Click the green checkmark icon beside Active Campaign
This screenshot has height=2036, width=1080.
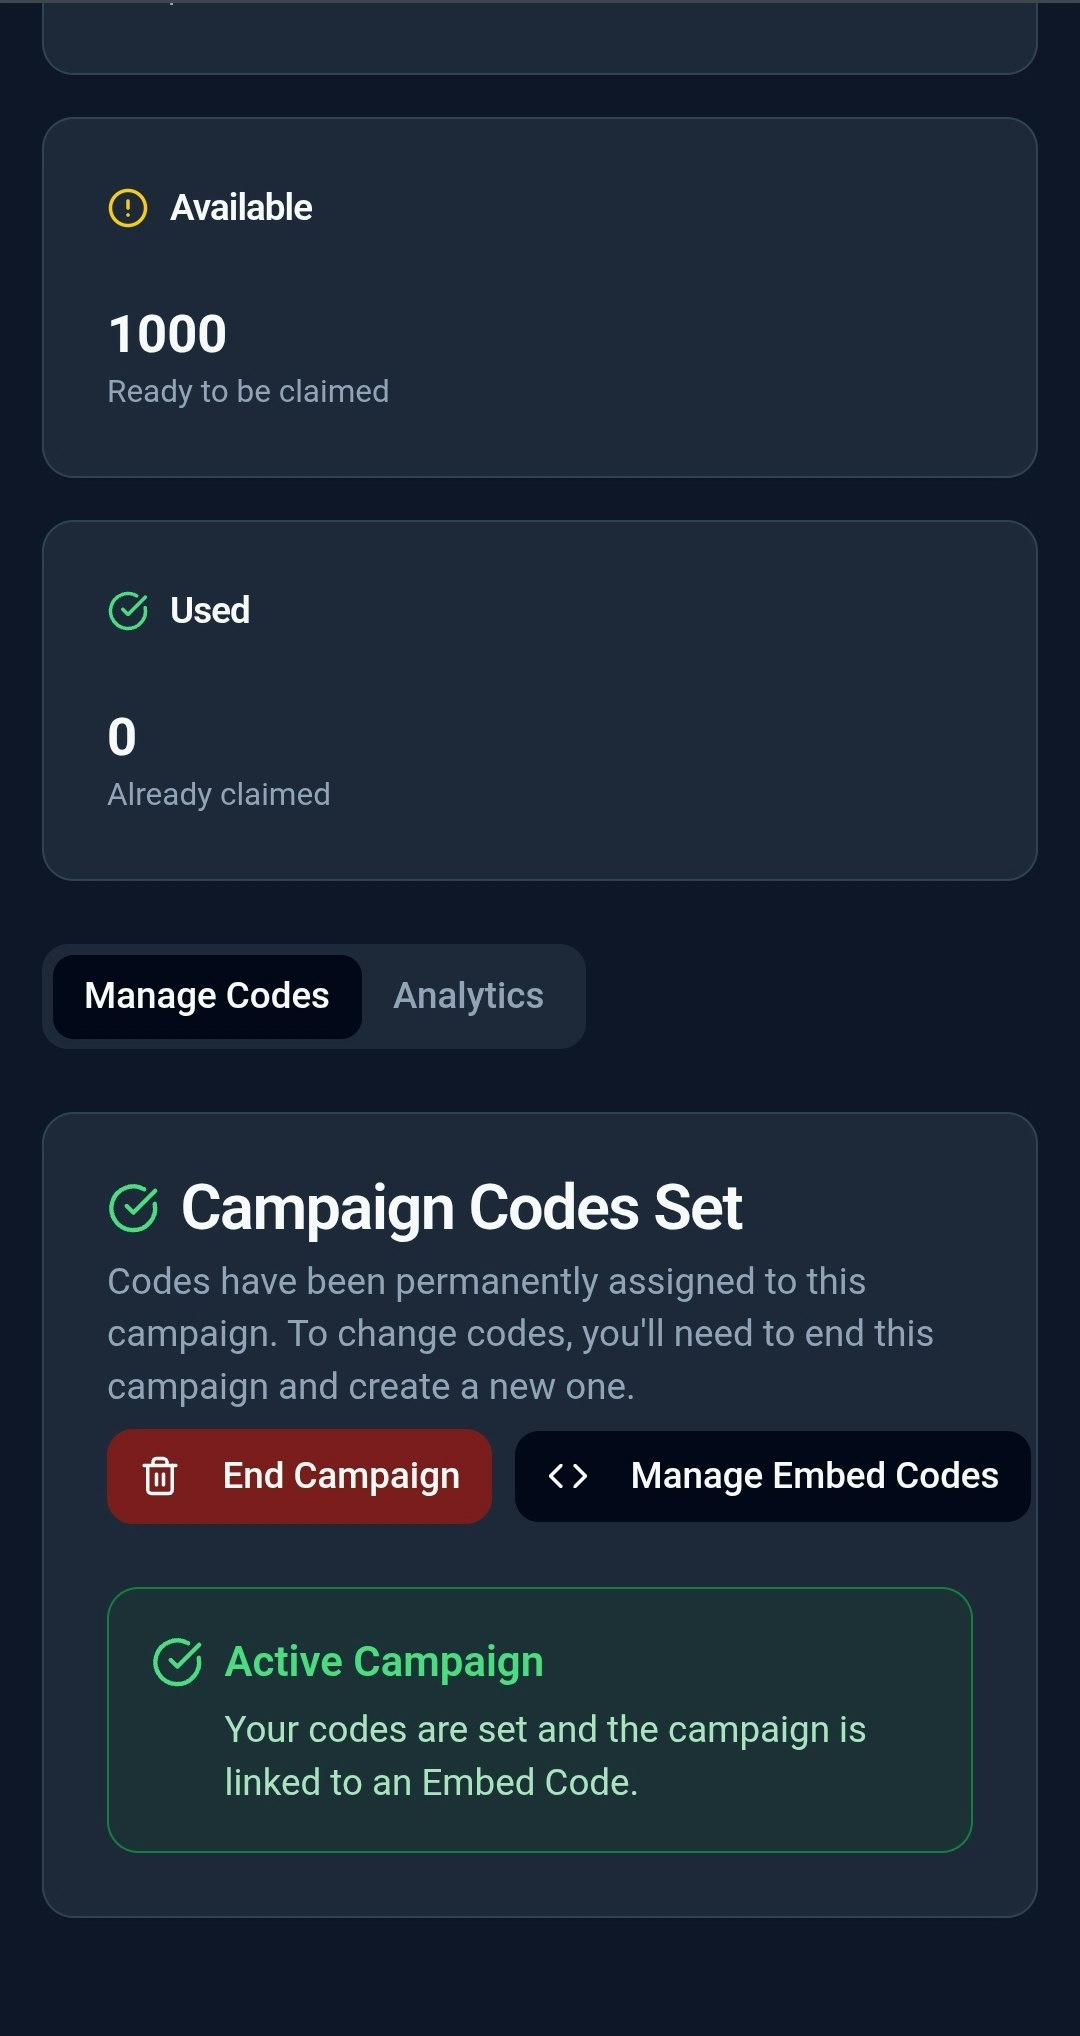[x=178, y=1662]
